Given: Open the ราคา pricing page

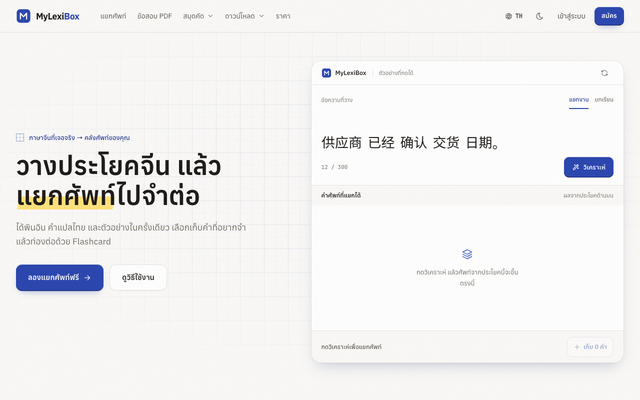Looking at the screenshot, I should (x=283, y=16).
